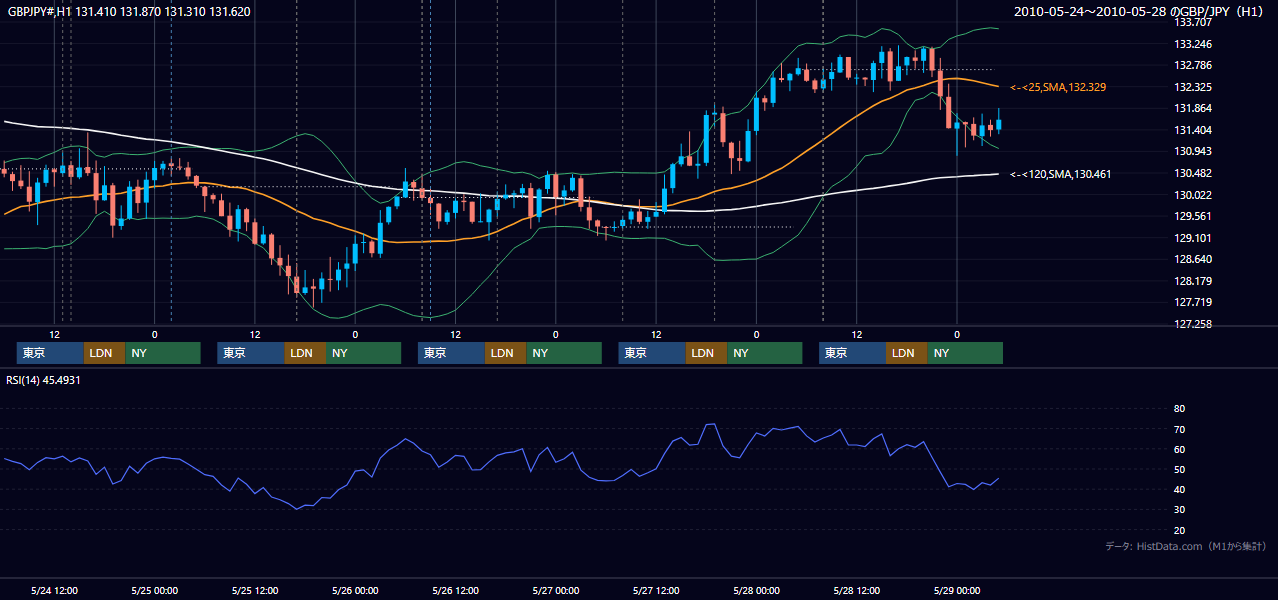Click the 5/29 00:00 time axis label

click(957, 590)
